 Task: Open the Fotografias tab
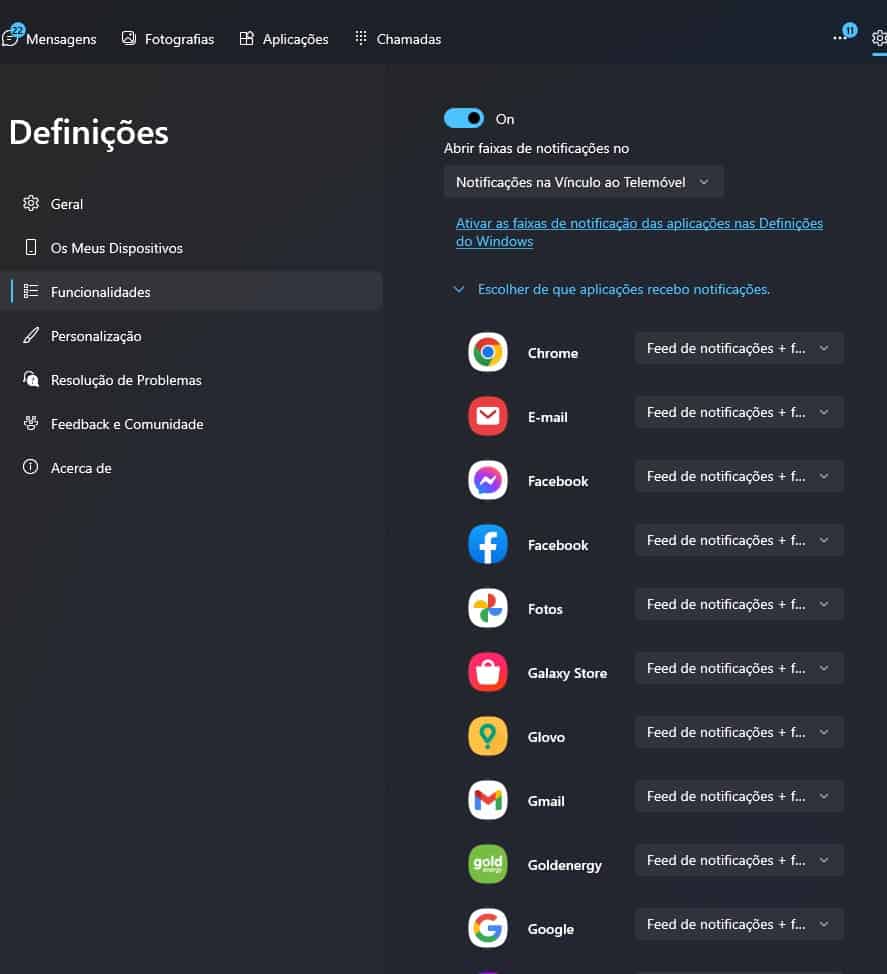pos(168,39)
